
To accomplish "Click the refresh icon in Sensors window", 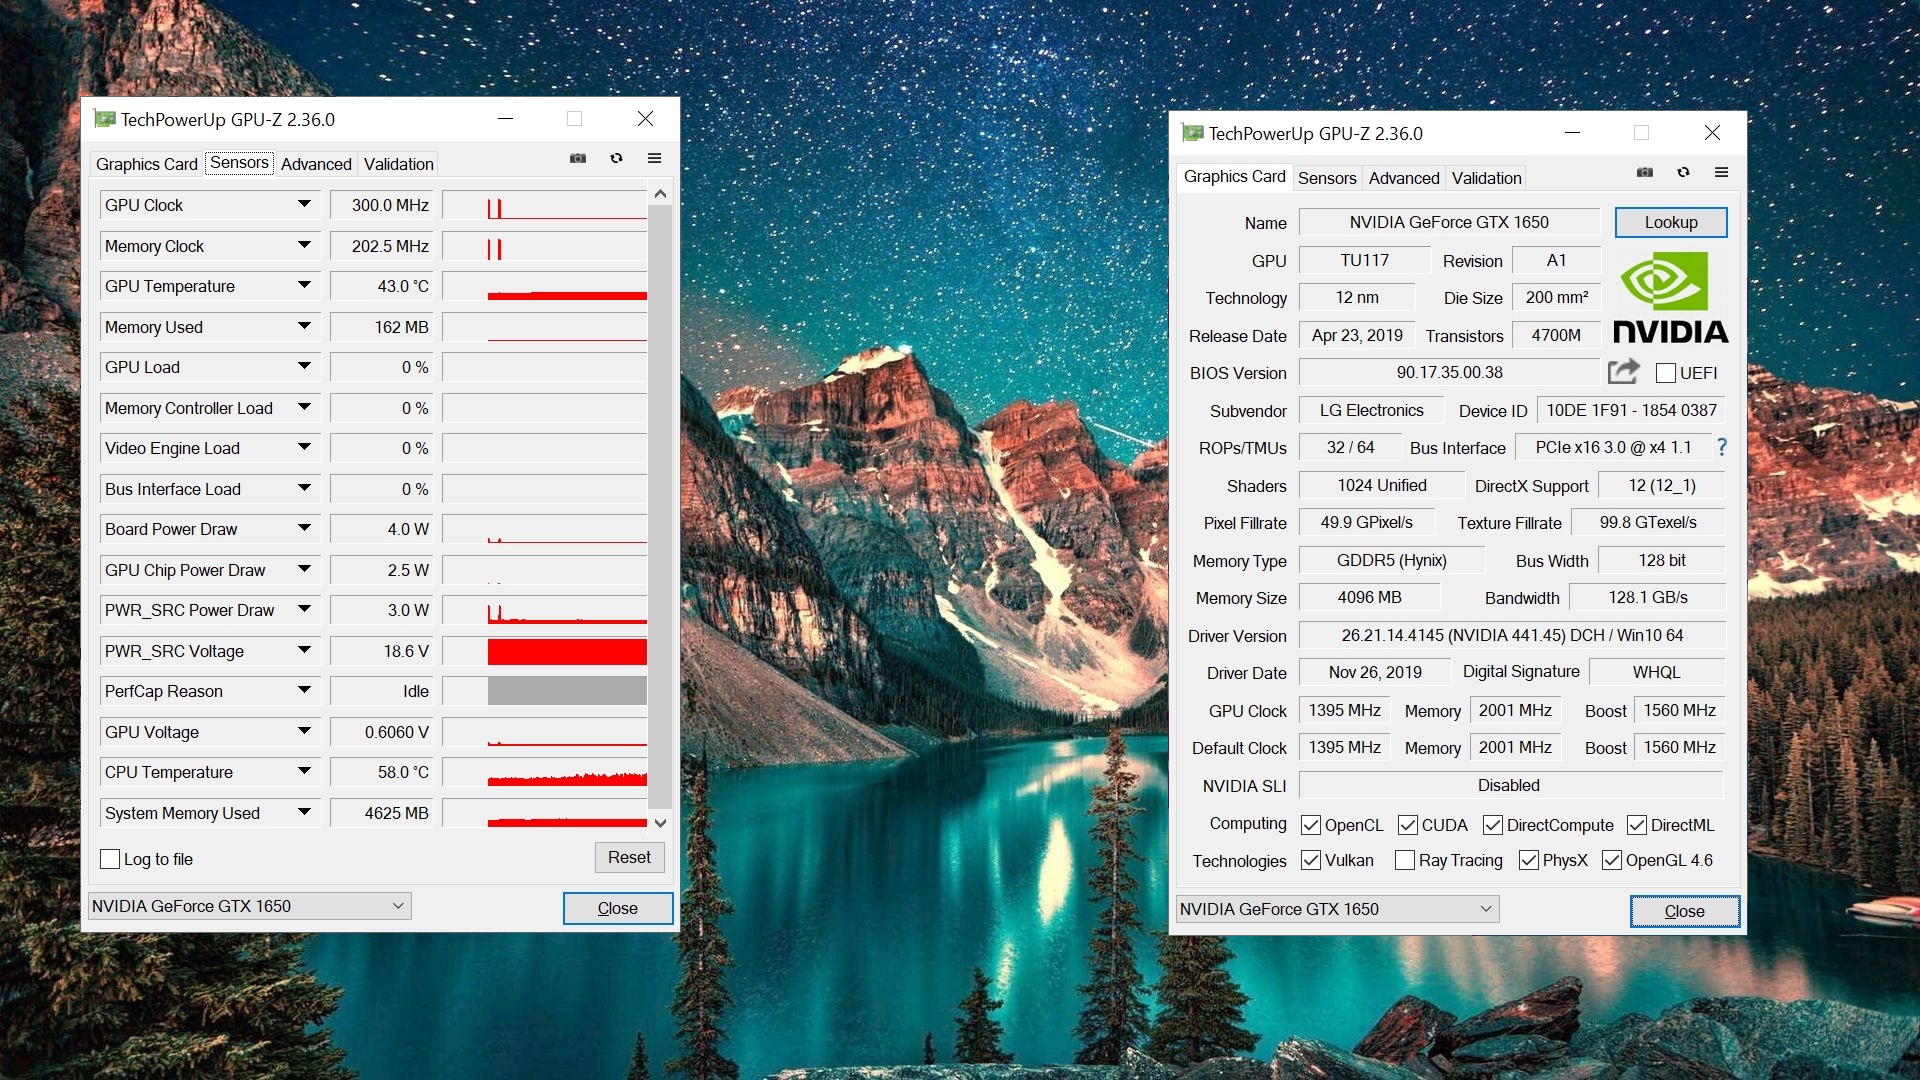I will [x=616, y=158].
